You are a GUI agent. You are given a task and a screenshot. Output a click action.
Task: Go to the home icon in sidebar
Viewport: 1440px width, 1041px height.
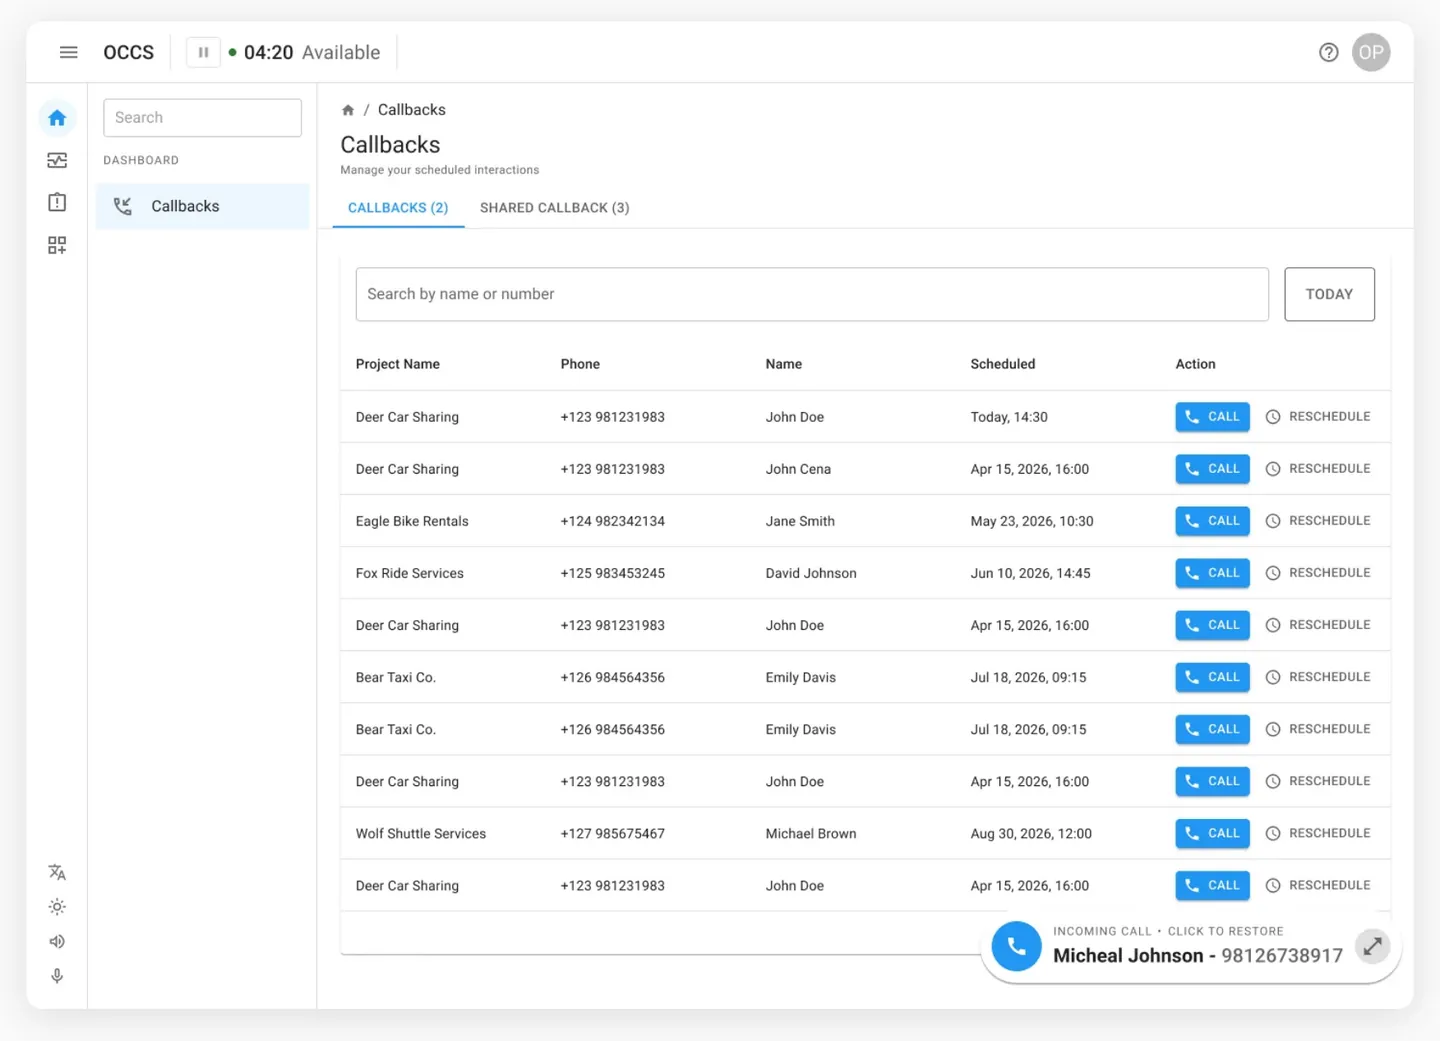pyautogui.click(x=57, y=118)
